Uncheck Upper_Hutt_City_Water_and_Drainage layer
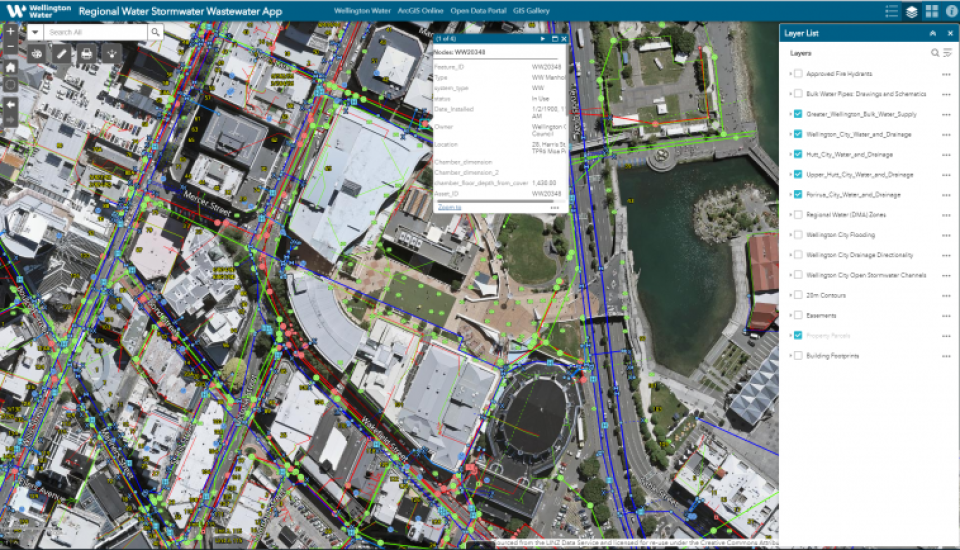960x550 pixels. [x=798, y=175]
